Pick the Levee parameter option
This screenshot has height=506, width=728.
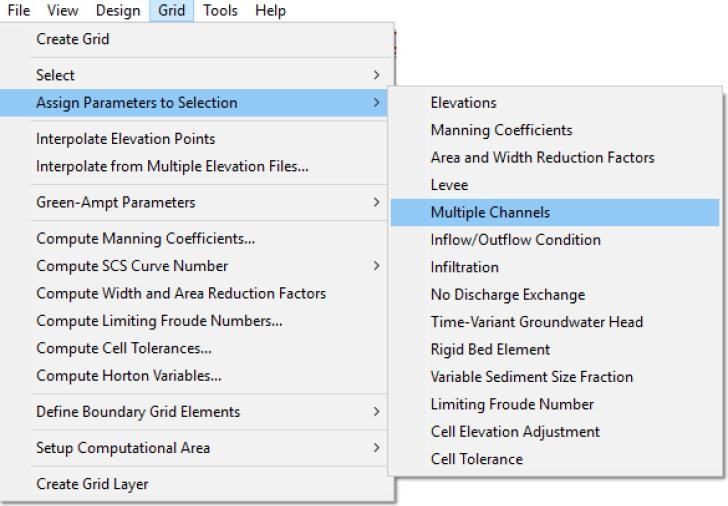coord(449,185)
